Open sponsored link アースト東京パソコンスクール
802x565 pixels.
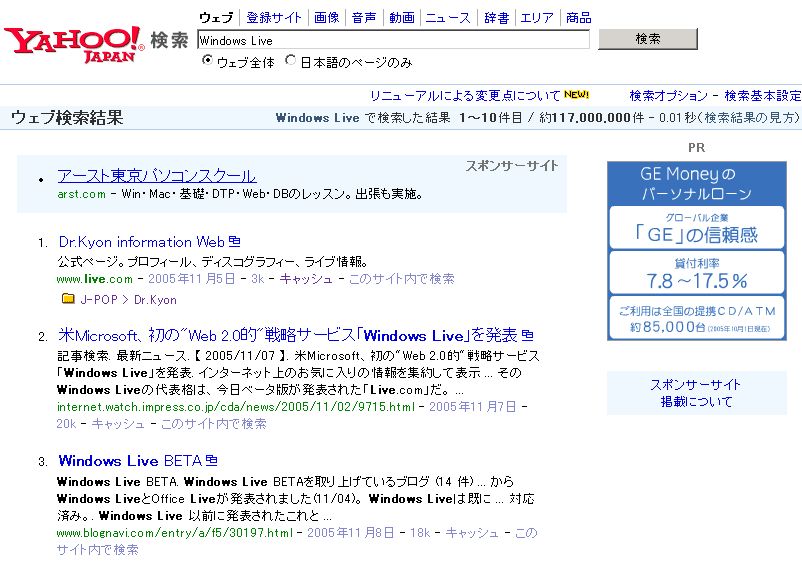click(157, 176)
